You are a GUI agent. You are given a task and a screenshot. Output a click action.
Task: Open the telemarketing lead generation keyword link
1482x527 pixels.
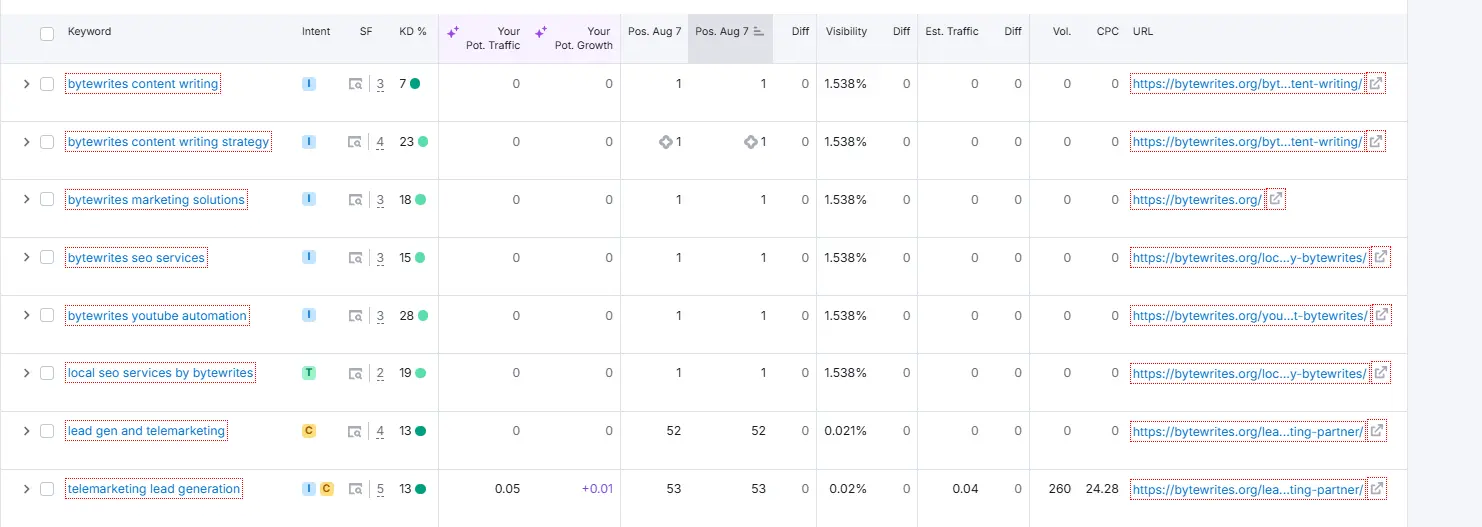click(154, 489)
